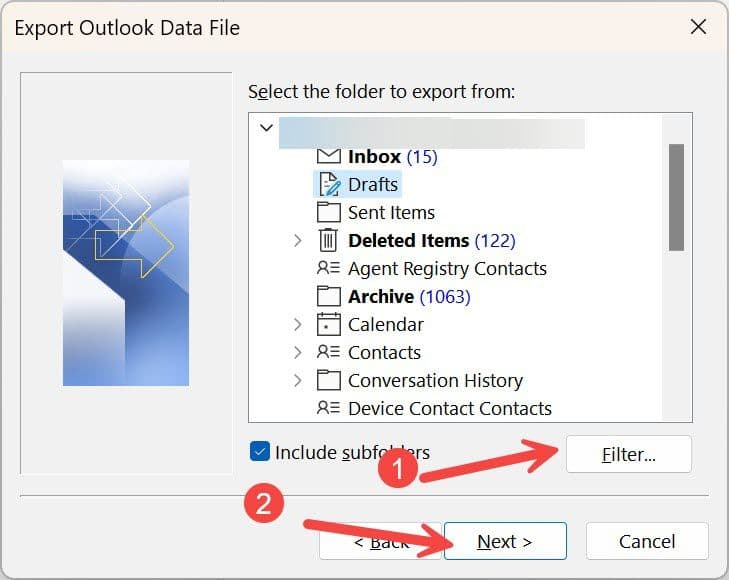Go back with the < Back button
729x580 pixels.
(x=380, y=541)
